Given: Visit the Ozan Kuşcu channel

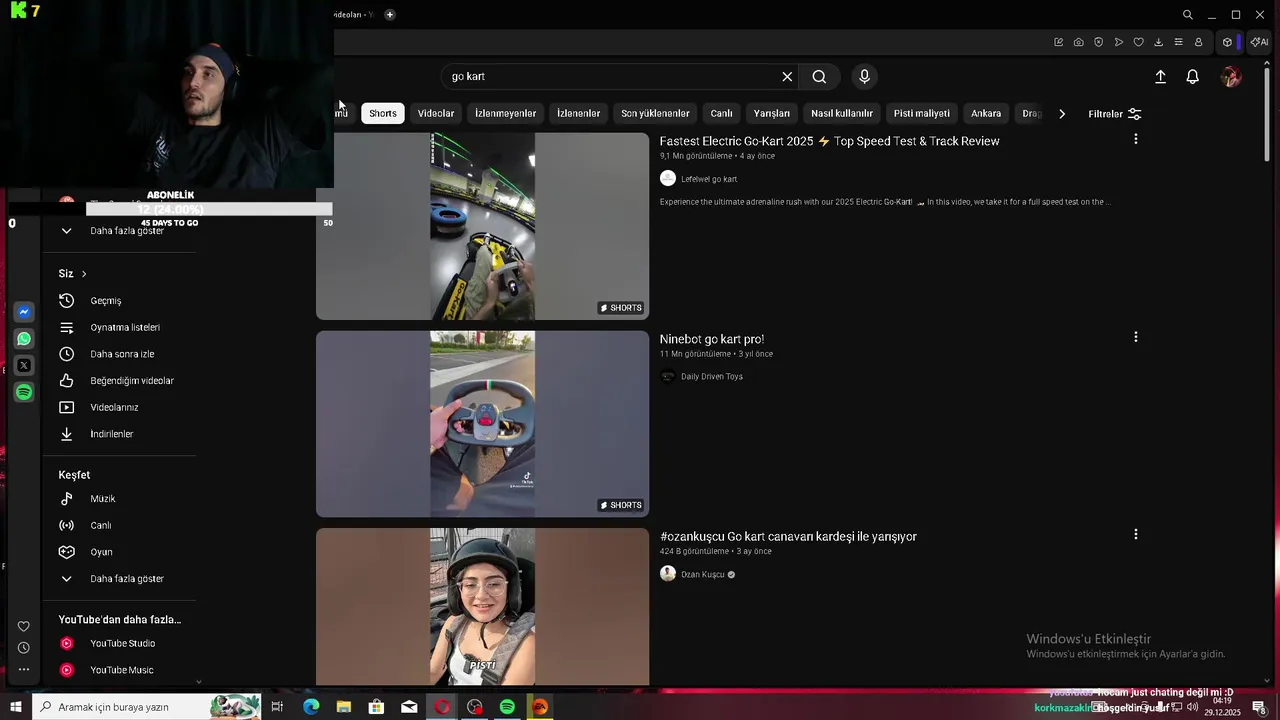Looking at the screenshot, I should [703, 575].
